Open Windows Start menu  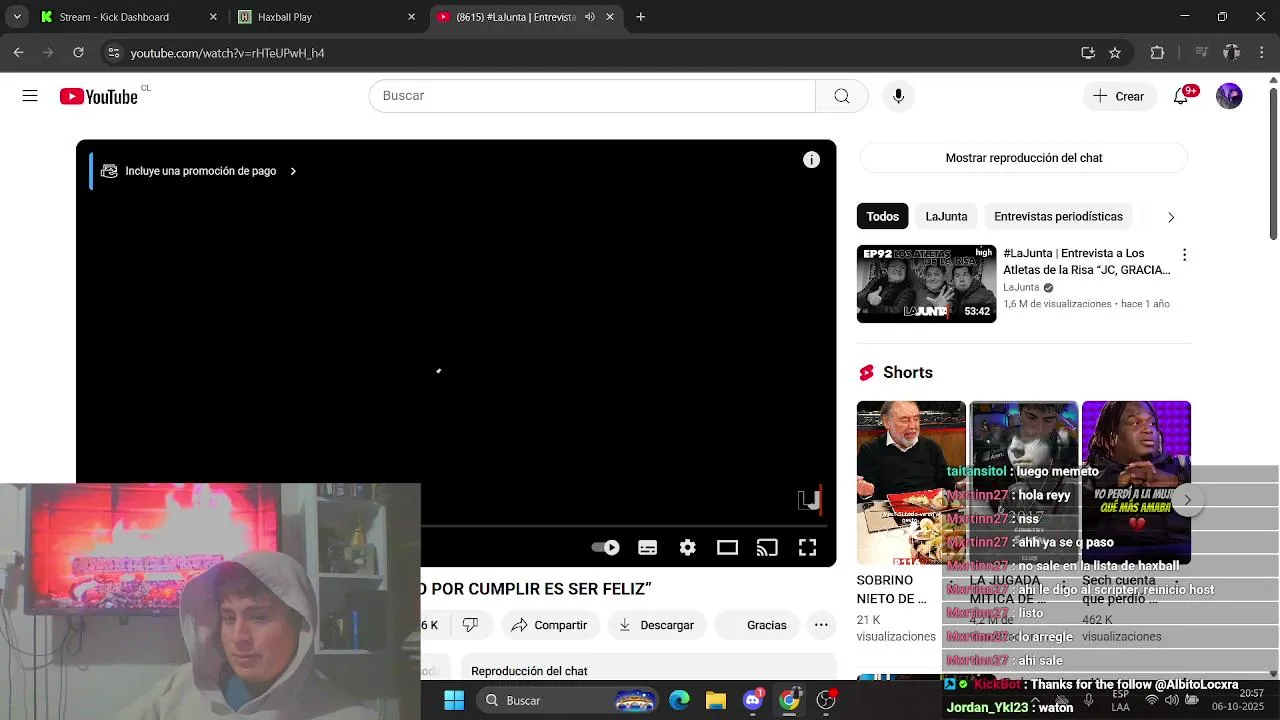(x=454, y=700)
